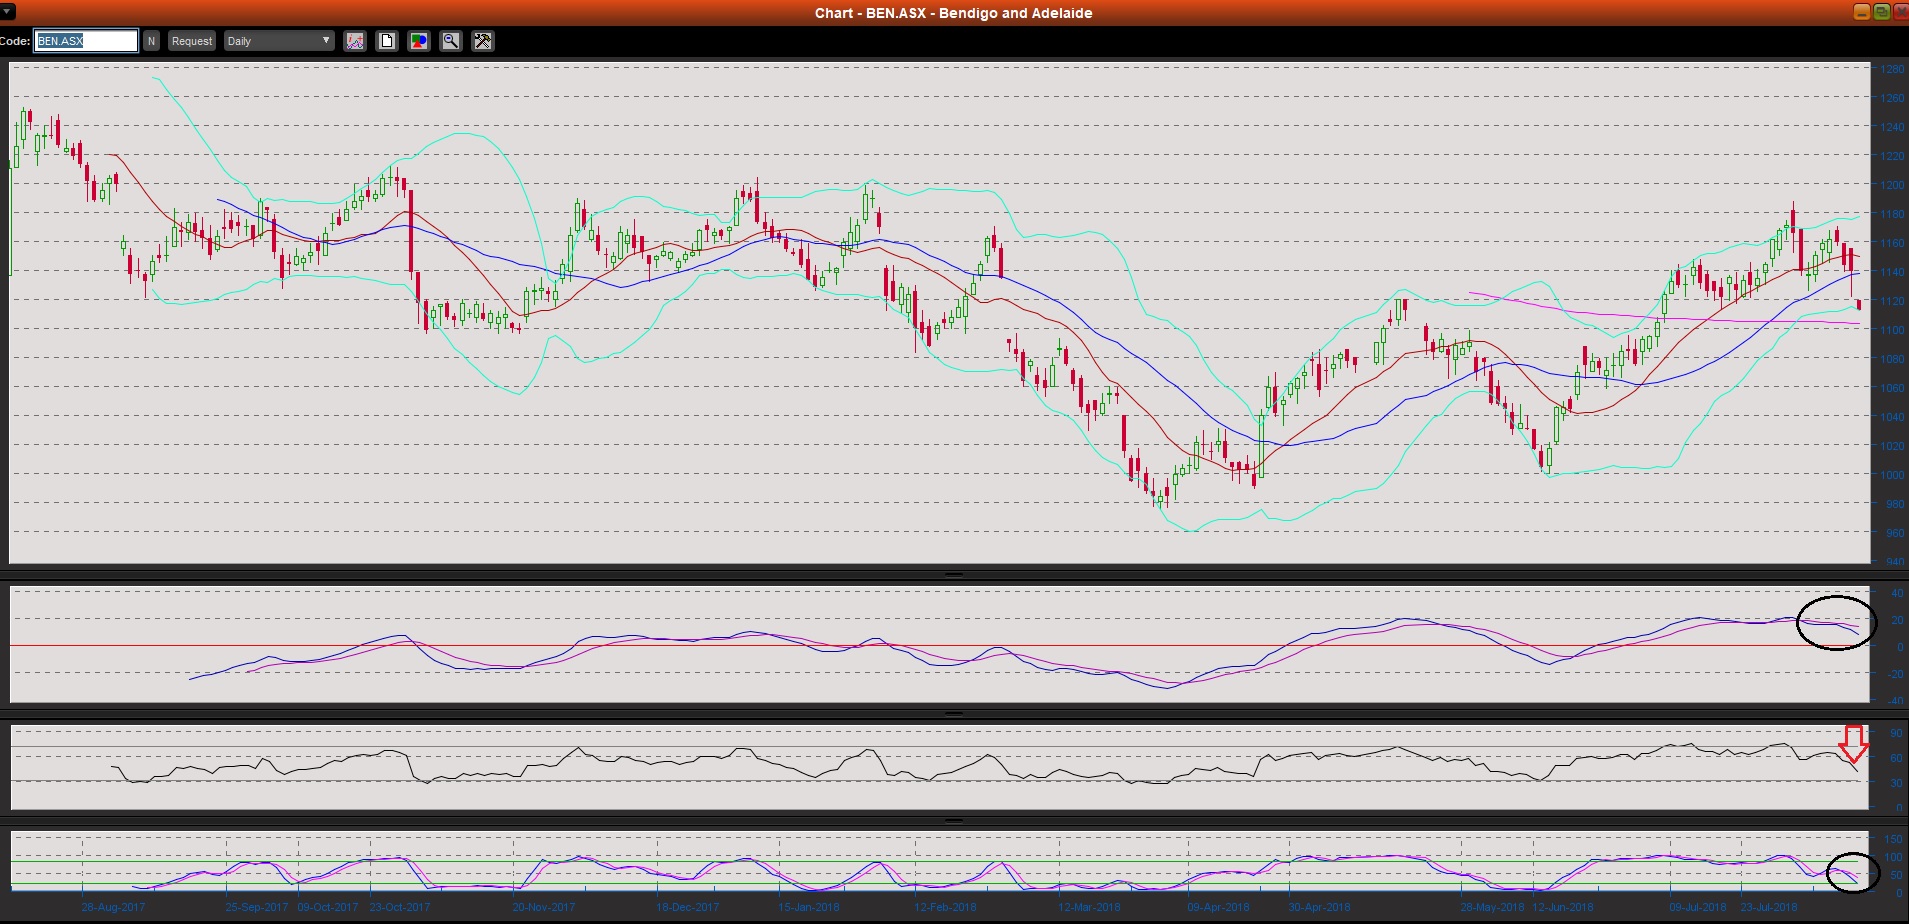Click the 1280 price axis label
Screen dimensions: 1909x924
coord(1892,70)
